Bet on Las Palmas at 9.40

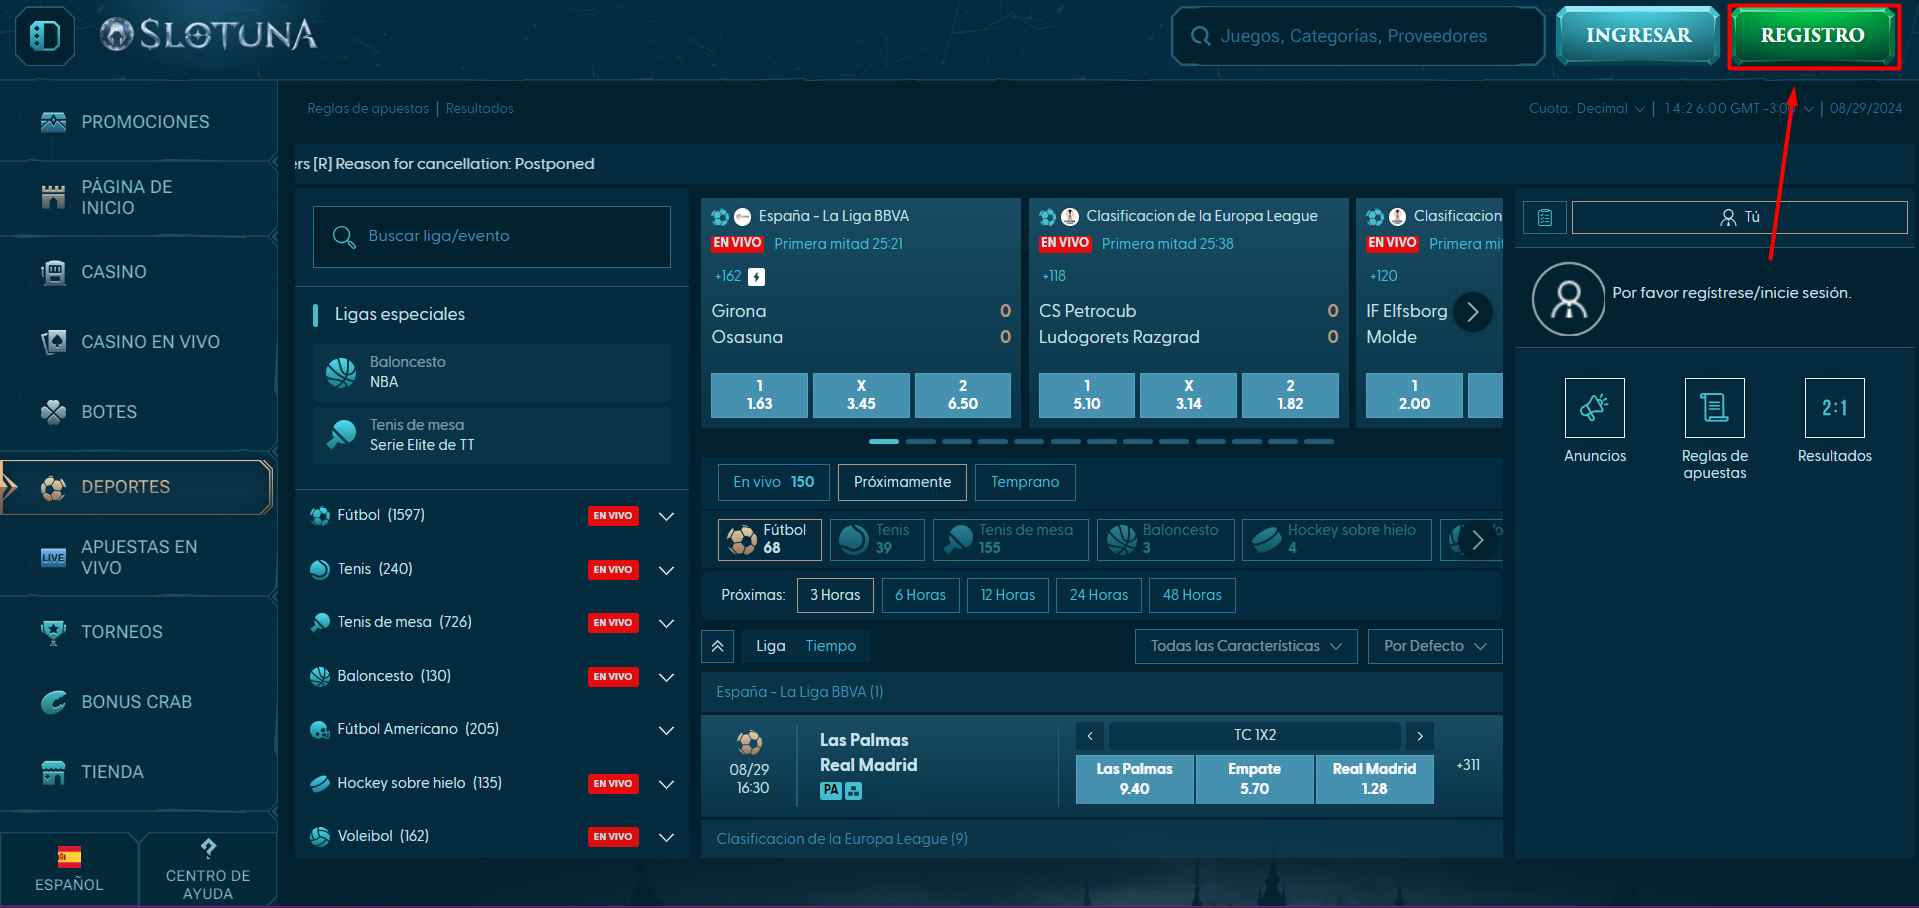[1134, 779]
